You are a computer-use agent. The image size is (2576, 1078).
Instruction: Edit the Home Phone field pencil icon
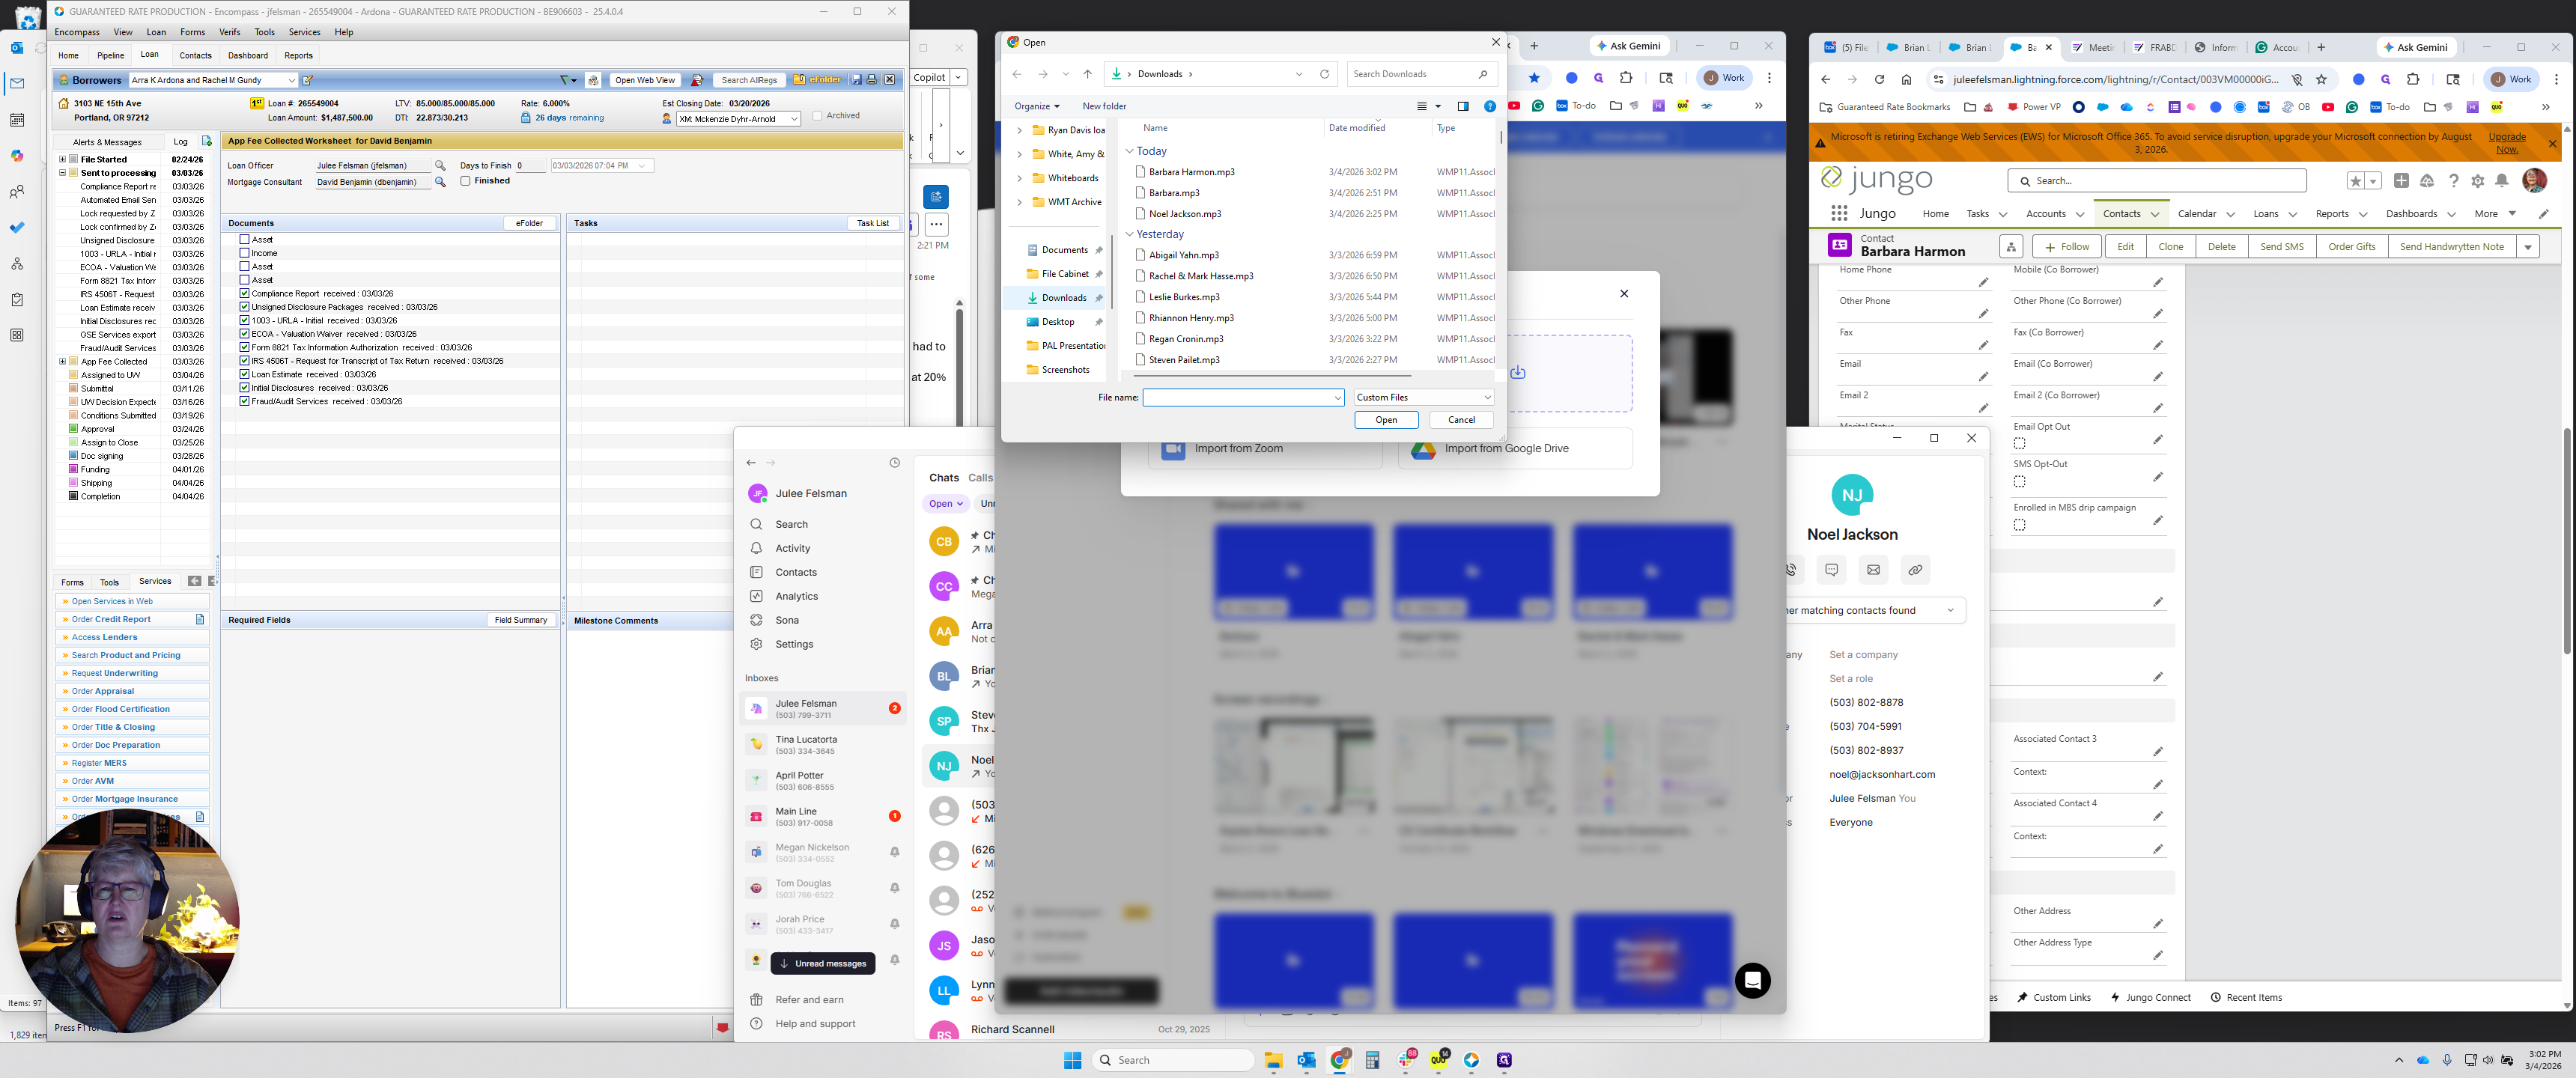(1983, 283)
